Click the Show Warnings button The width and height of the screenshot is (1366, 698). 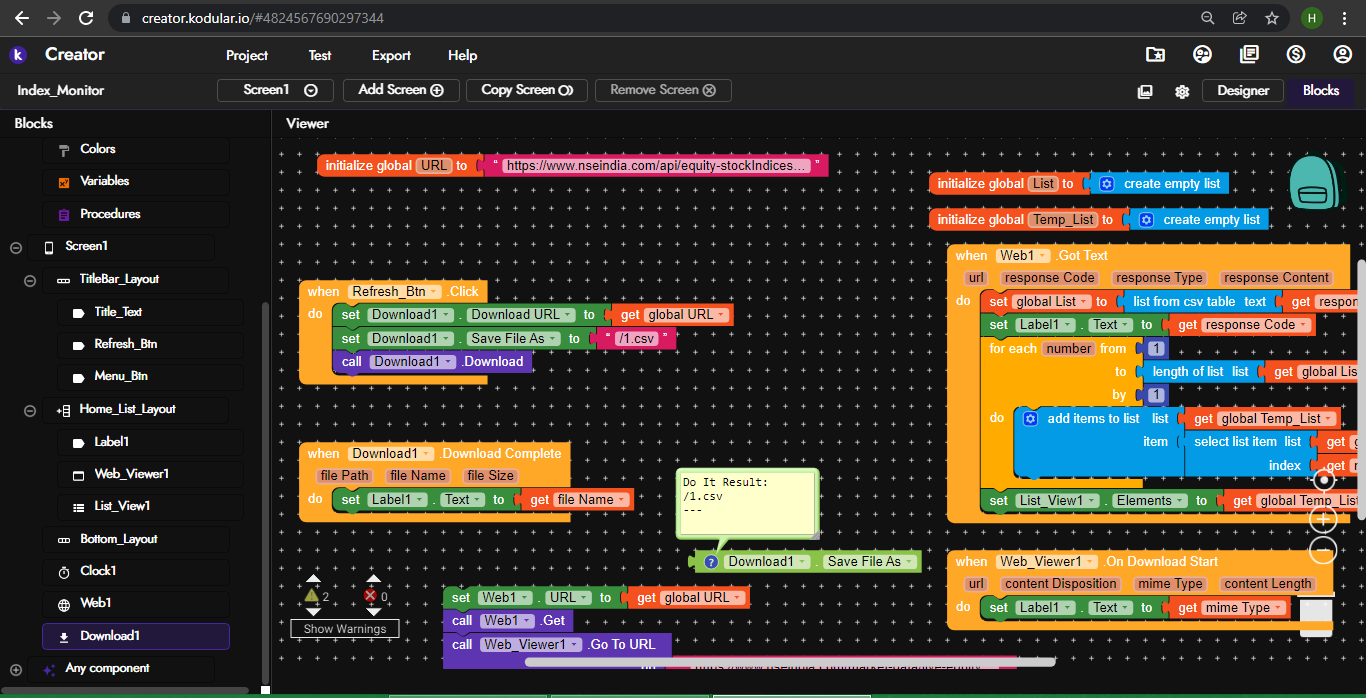[x=345, y=629]
